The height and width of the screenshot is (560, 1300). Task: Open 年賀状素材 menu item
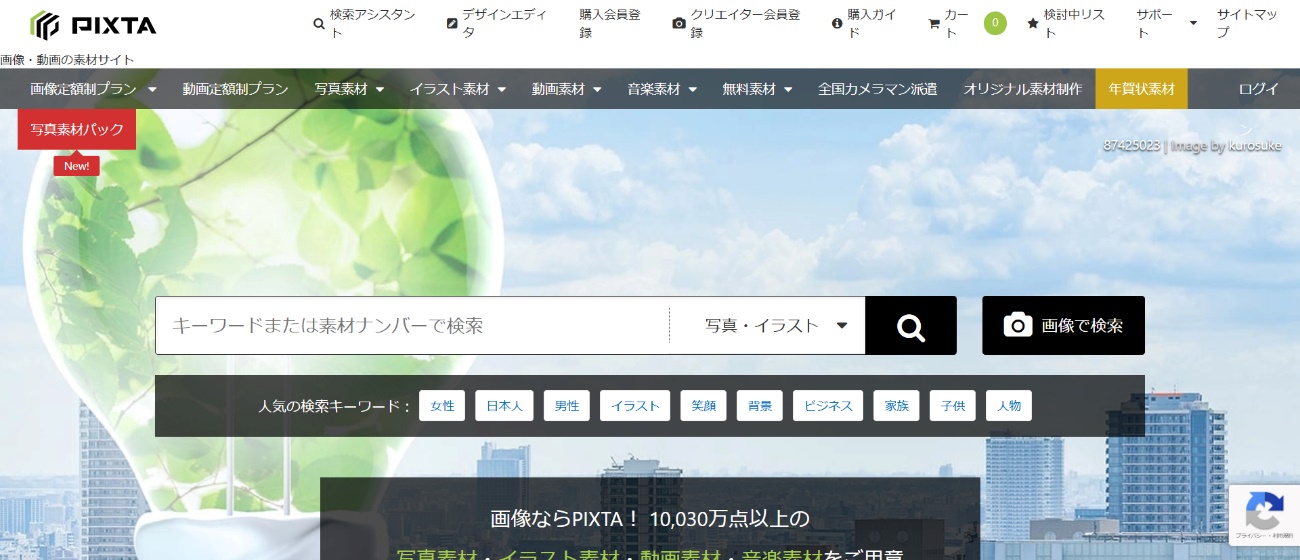(x=1141, y=89)
